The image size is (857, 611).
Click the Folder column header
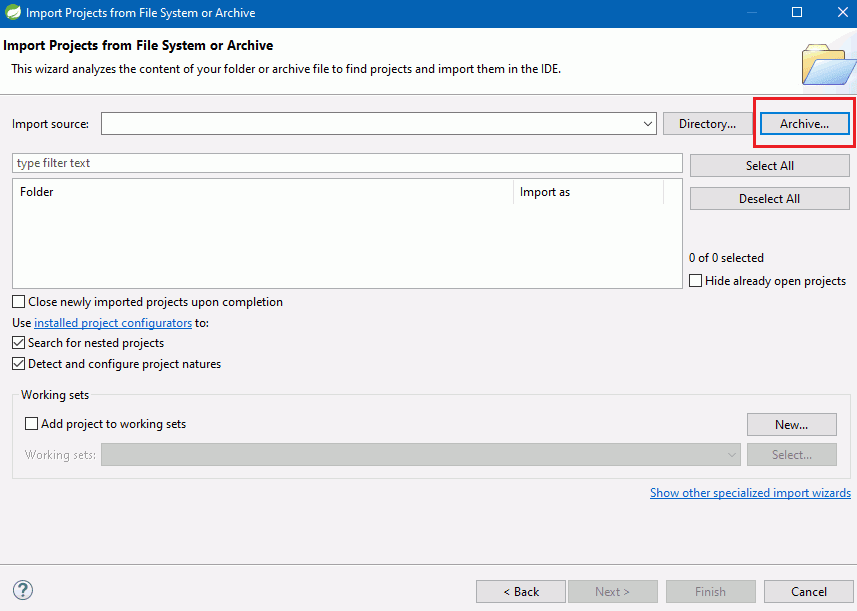[262, 192]
